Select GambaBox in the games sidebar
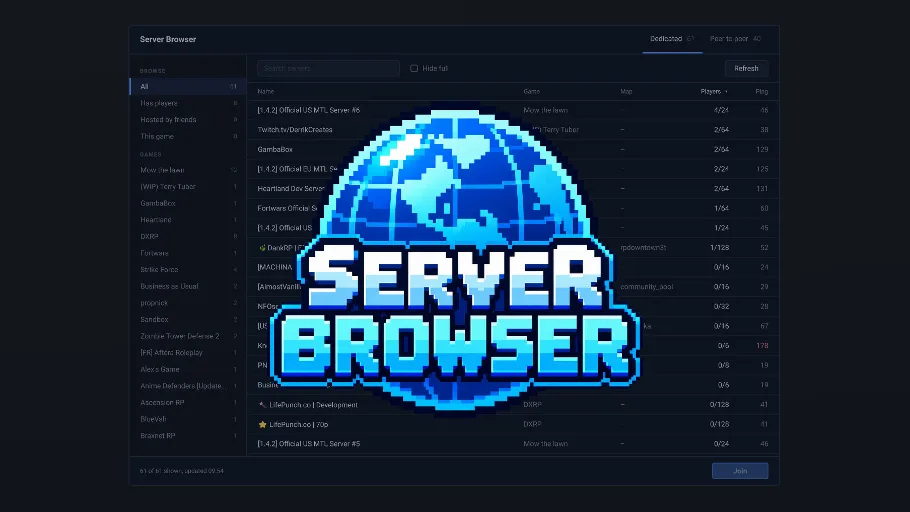Image resolution: width=910 pixels, height=512 pixels. [x=188, y=203]
